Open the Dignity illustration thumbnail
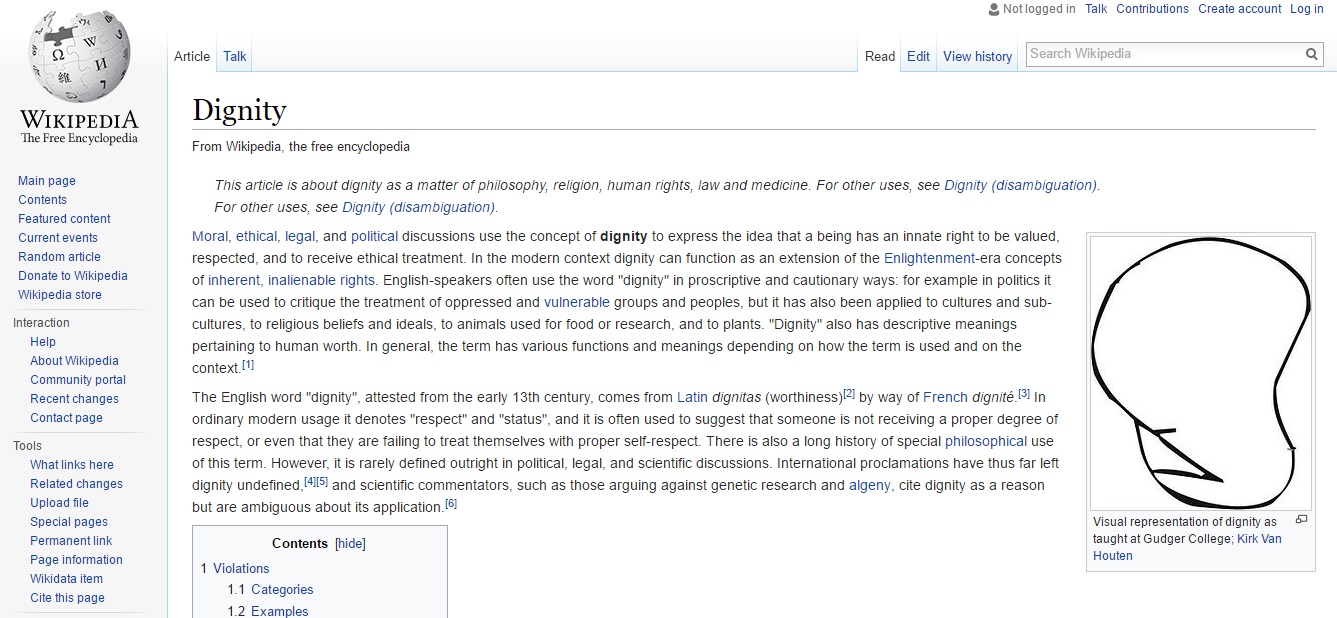Image resolution: width=1337 pixels, height=618 pixels. (x=1200, y=373)
